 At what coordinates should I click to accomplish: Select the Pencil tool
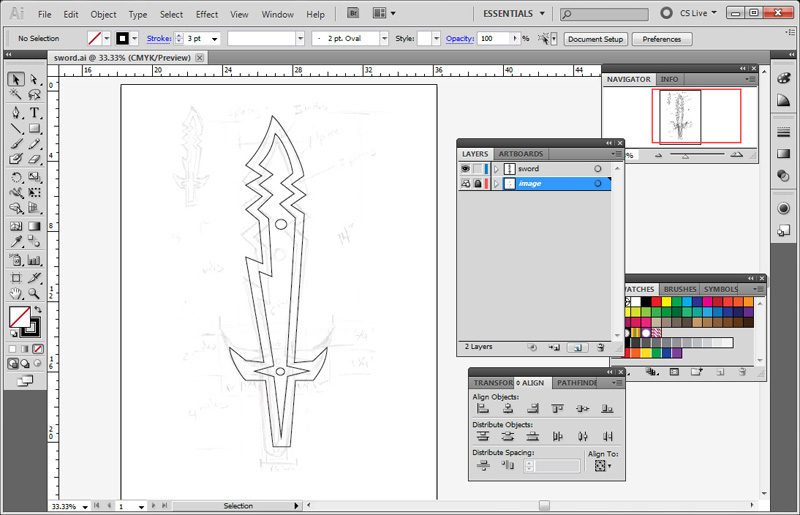(34, 144)
